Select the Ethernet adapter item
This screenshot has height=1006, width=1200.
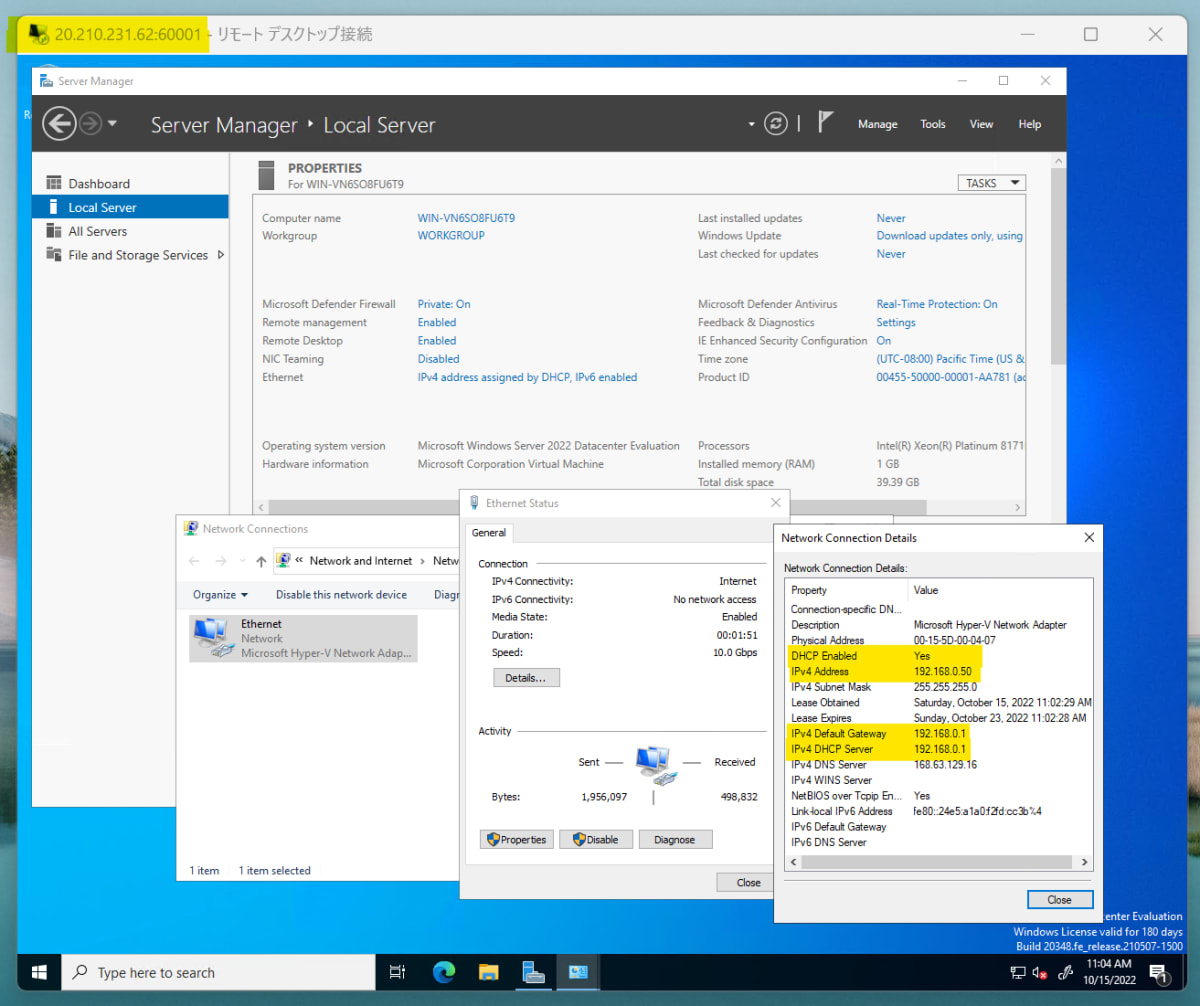point(303,638)
